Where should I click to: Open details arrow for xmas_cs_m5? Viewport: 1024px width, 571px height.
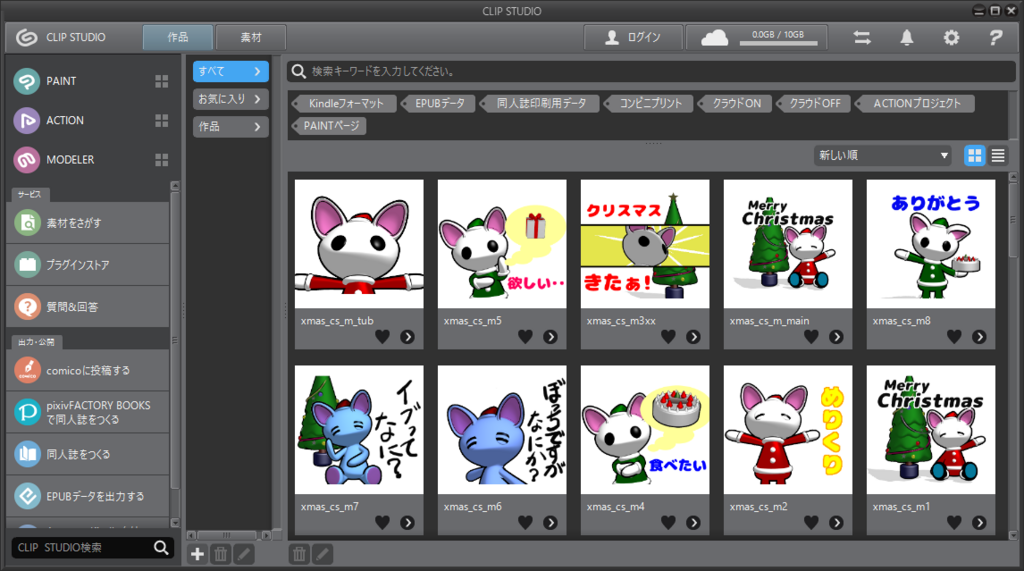tap(551, 336)
